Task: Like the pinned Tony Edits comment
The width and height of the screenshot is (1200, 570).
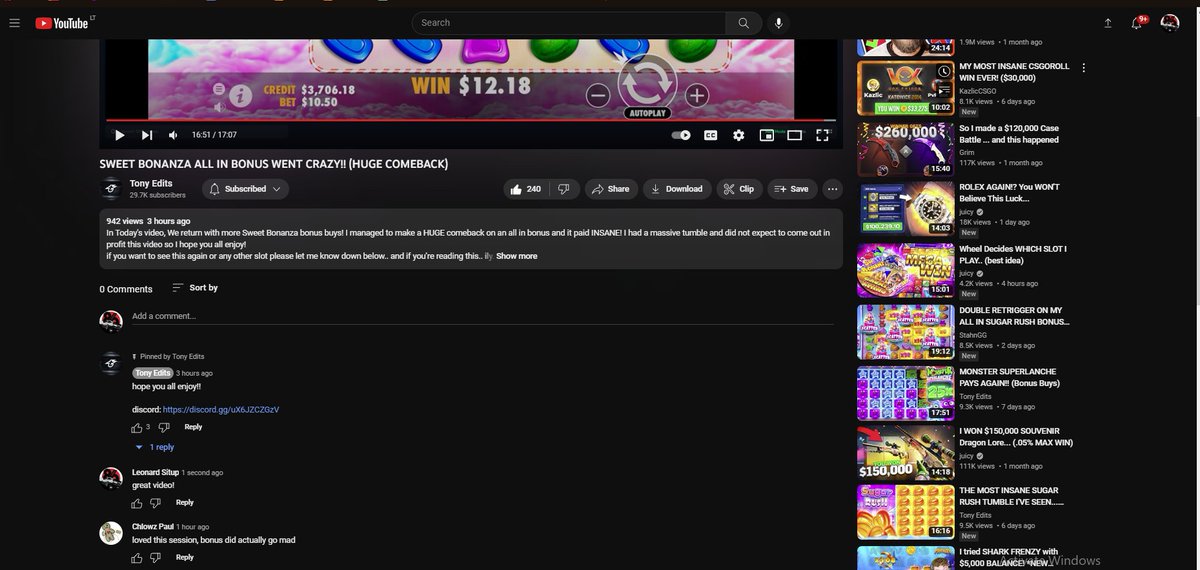Action: pos(137,427)
